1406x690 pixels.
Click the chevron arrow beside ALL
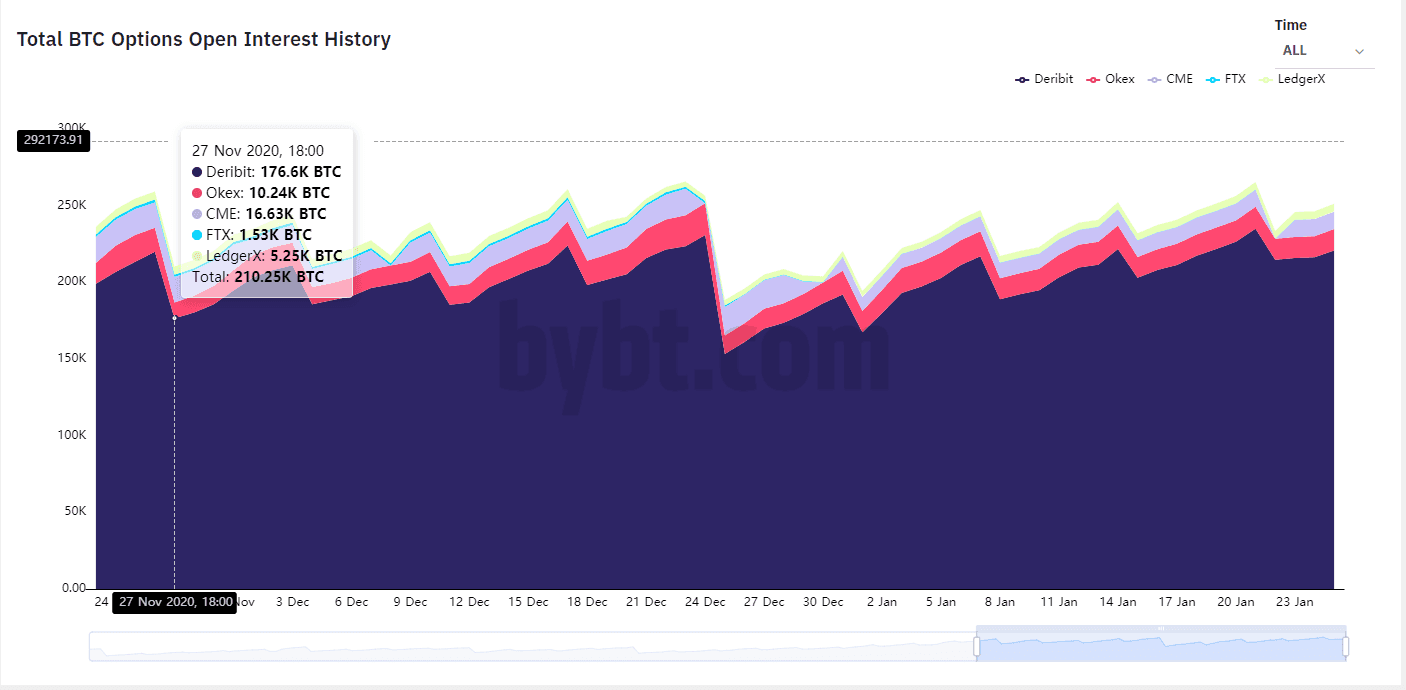coord(1359,51)
